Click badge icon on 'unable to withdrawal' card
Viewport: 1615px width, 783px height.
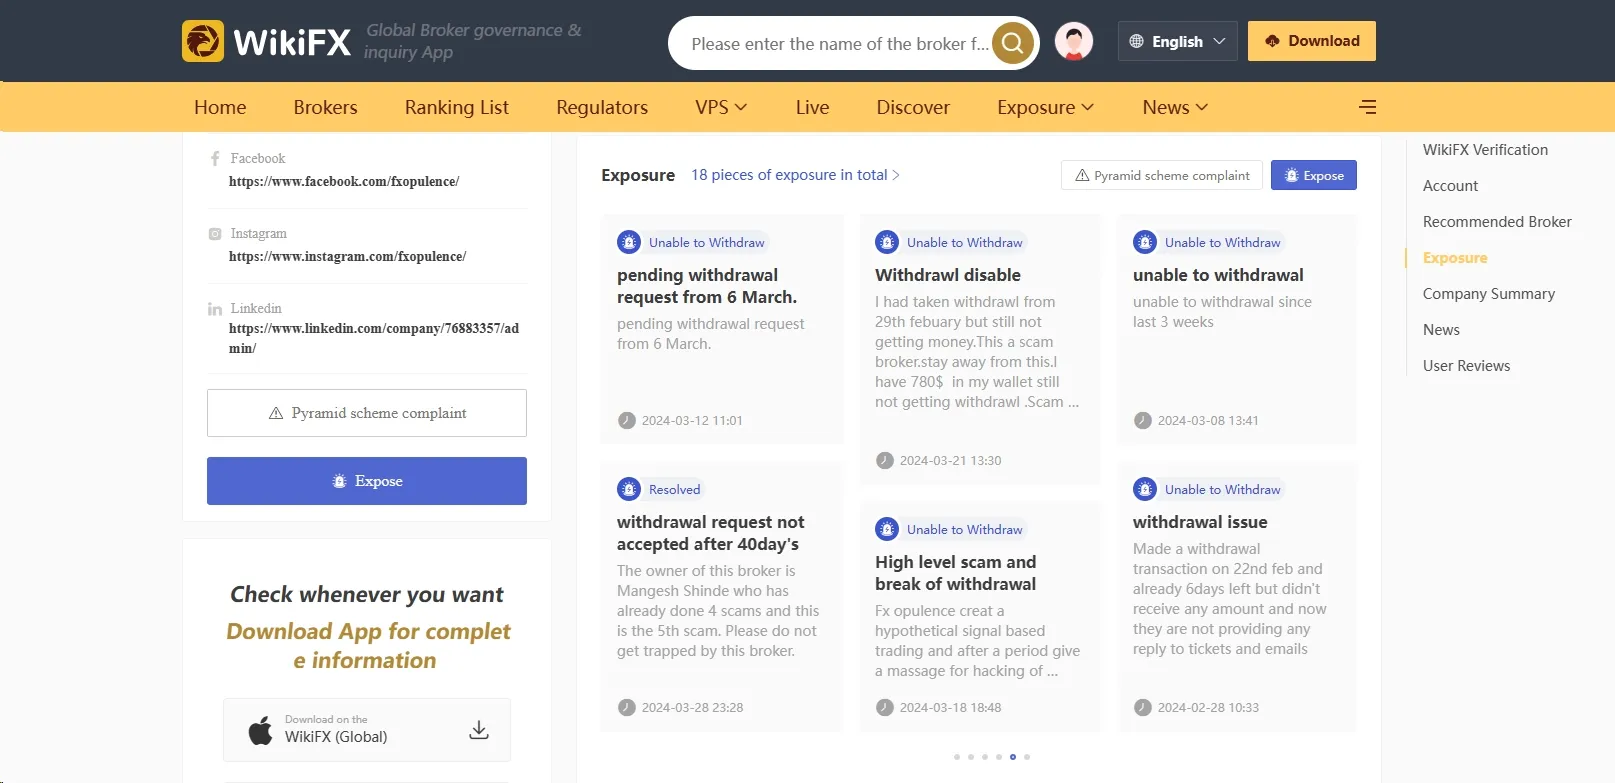click(x=1145, y=242)
